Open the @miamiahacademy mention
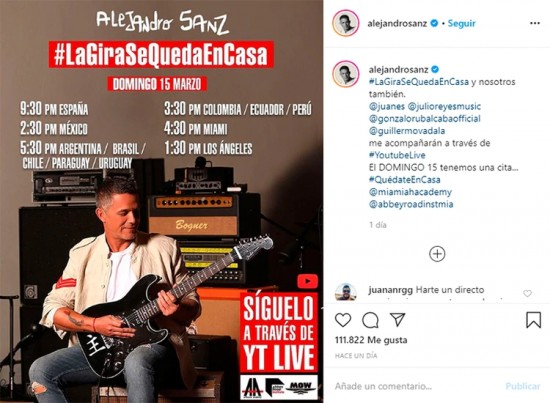This screenshot has width=550, height=403. point(410,192)
